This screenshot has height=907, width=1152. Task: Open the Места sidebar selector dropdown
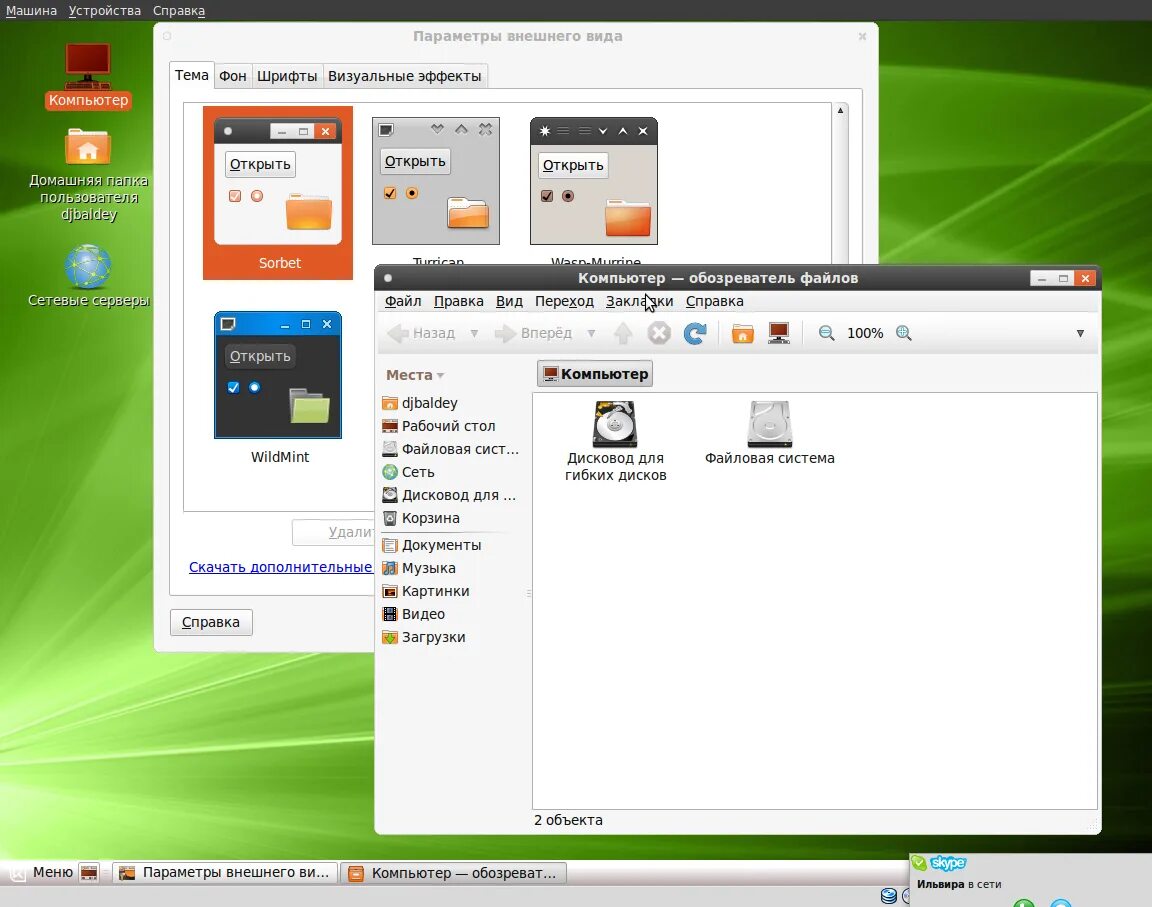[415, 375]
